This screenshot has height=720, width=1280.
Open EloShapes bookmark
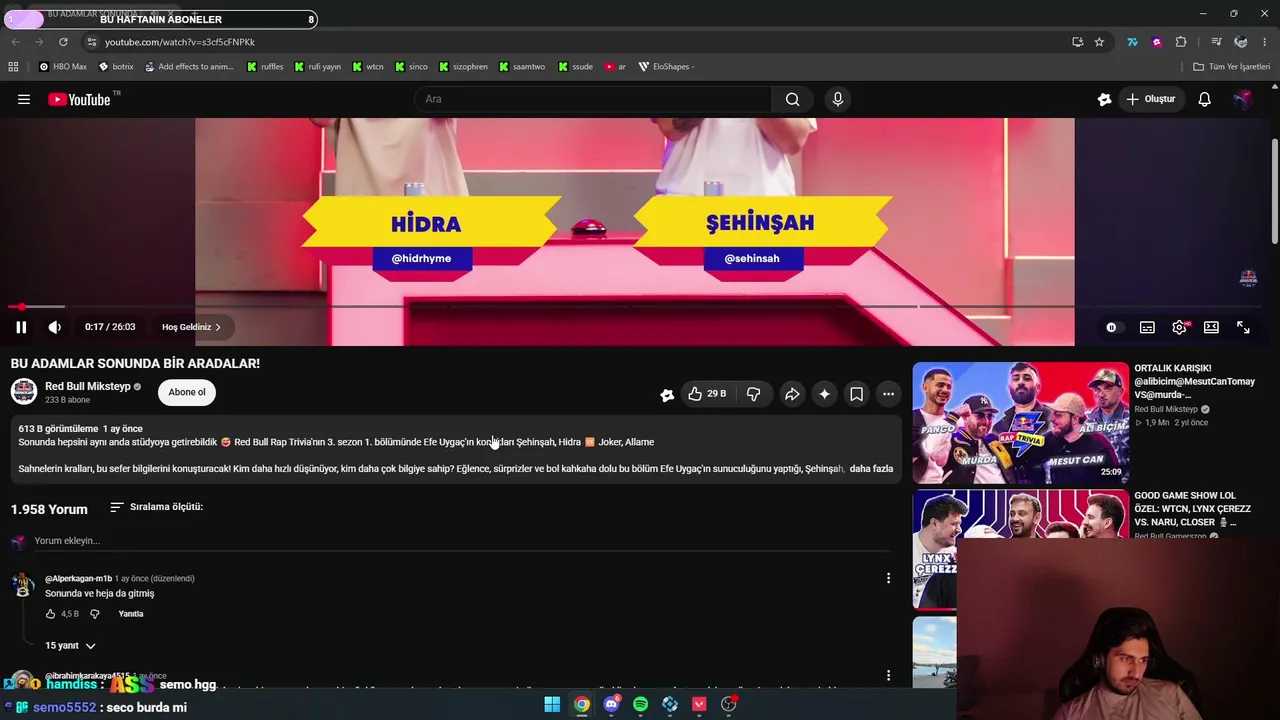(x=667, y=67)
